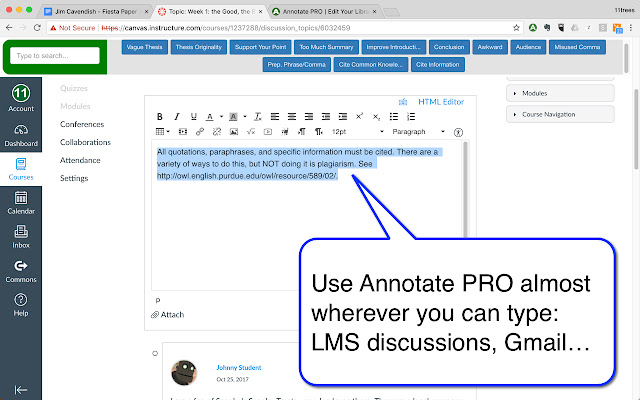Screen dimensions: 640x400
Task: Embed an image in the editor
Action: tap(234, 131)
